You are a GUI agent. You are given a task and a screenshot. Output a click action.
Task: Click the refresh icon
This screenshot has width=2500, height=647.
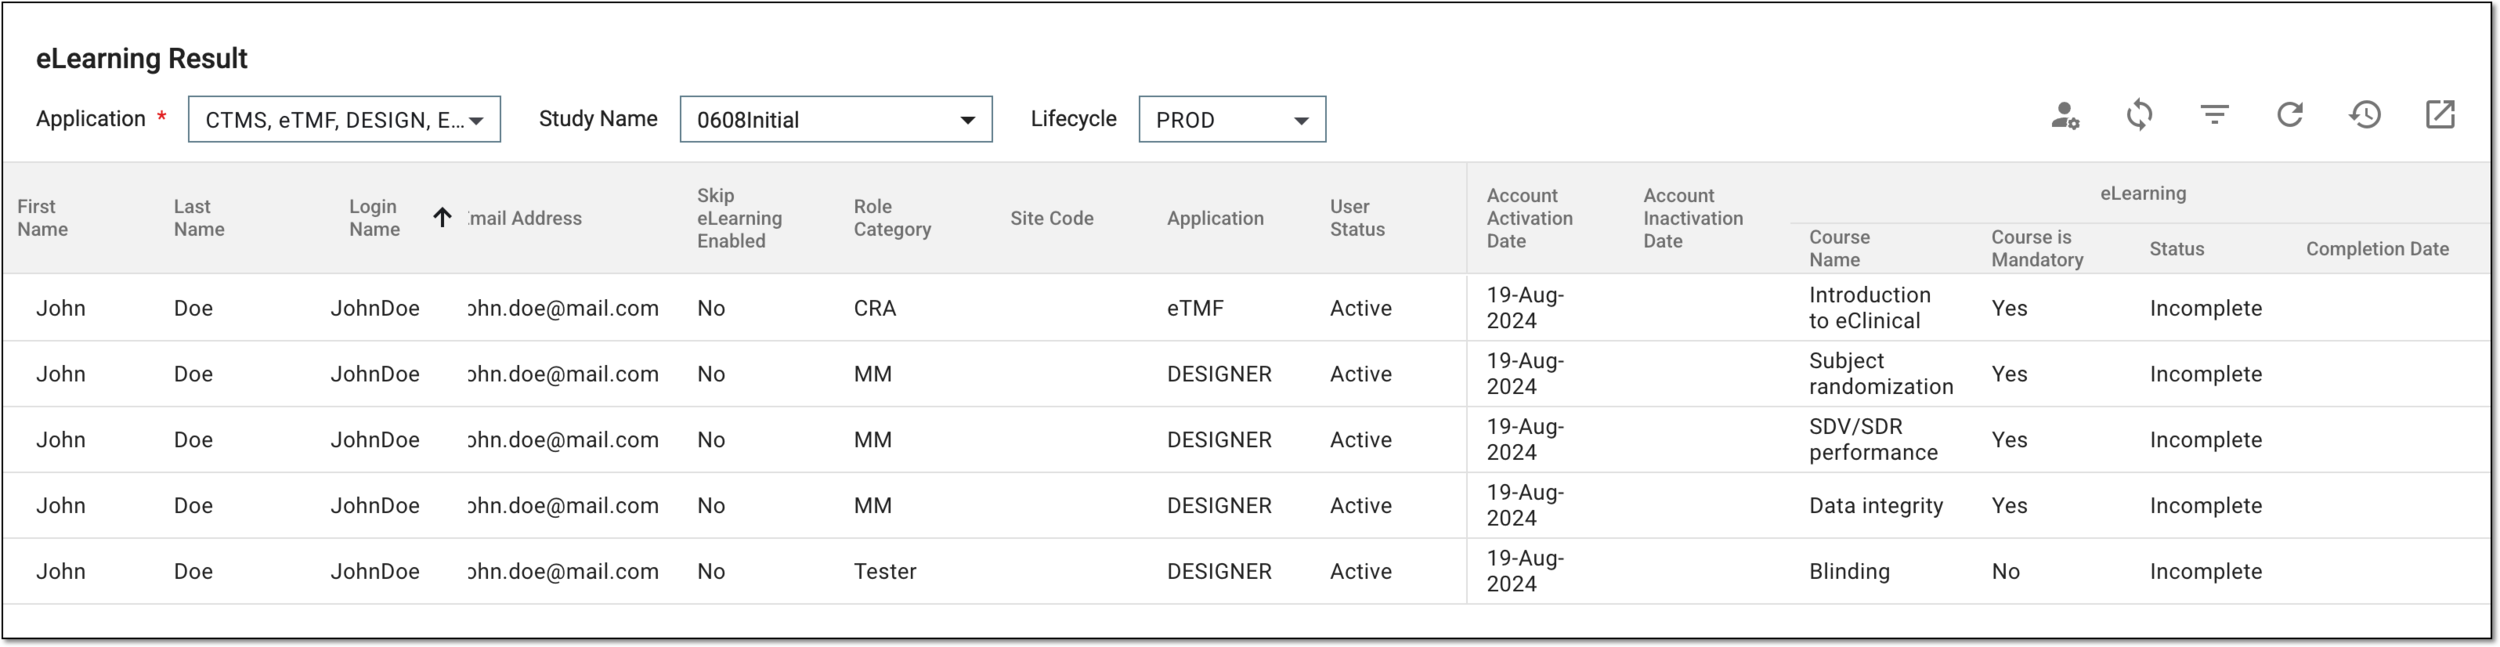point(2290,115)
